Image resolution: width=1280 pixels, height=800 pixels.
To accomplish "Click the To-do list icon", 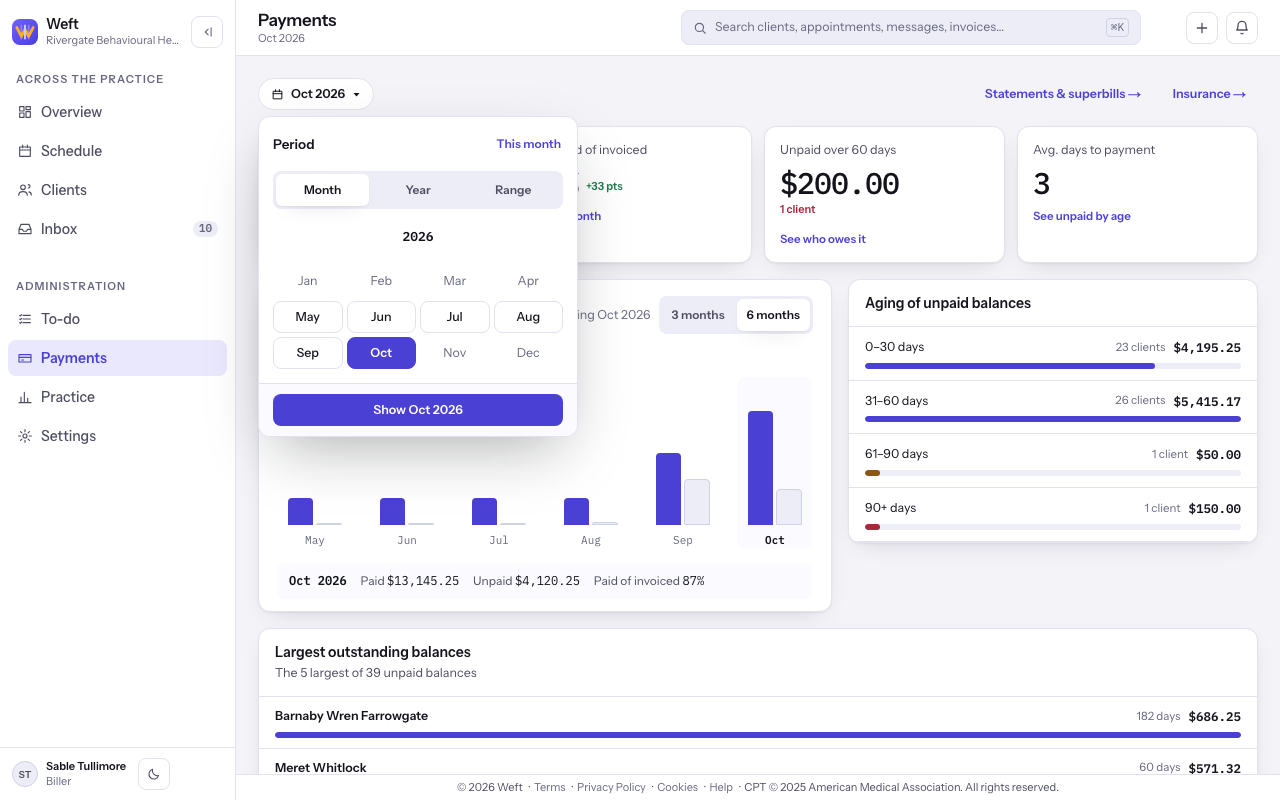I will 25,319.
